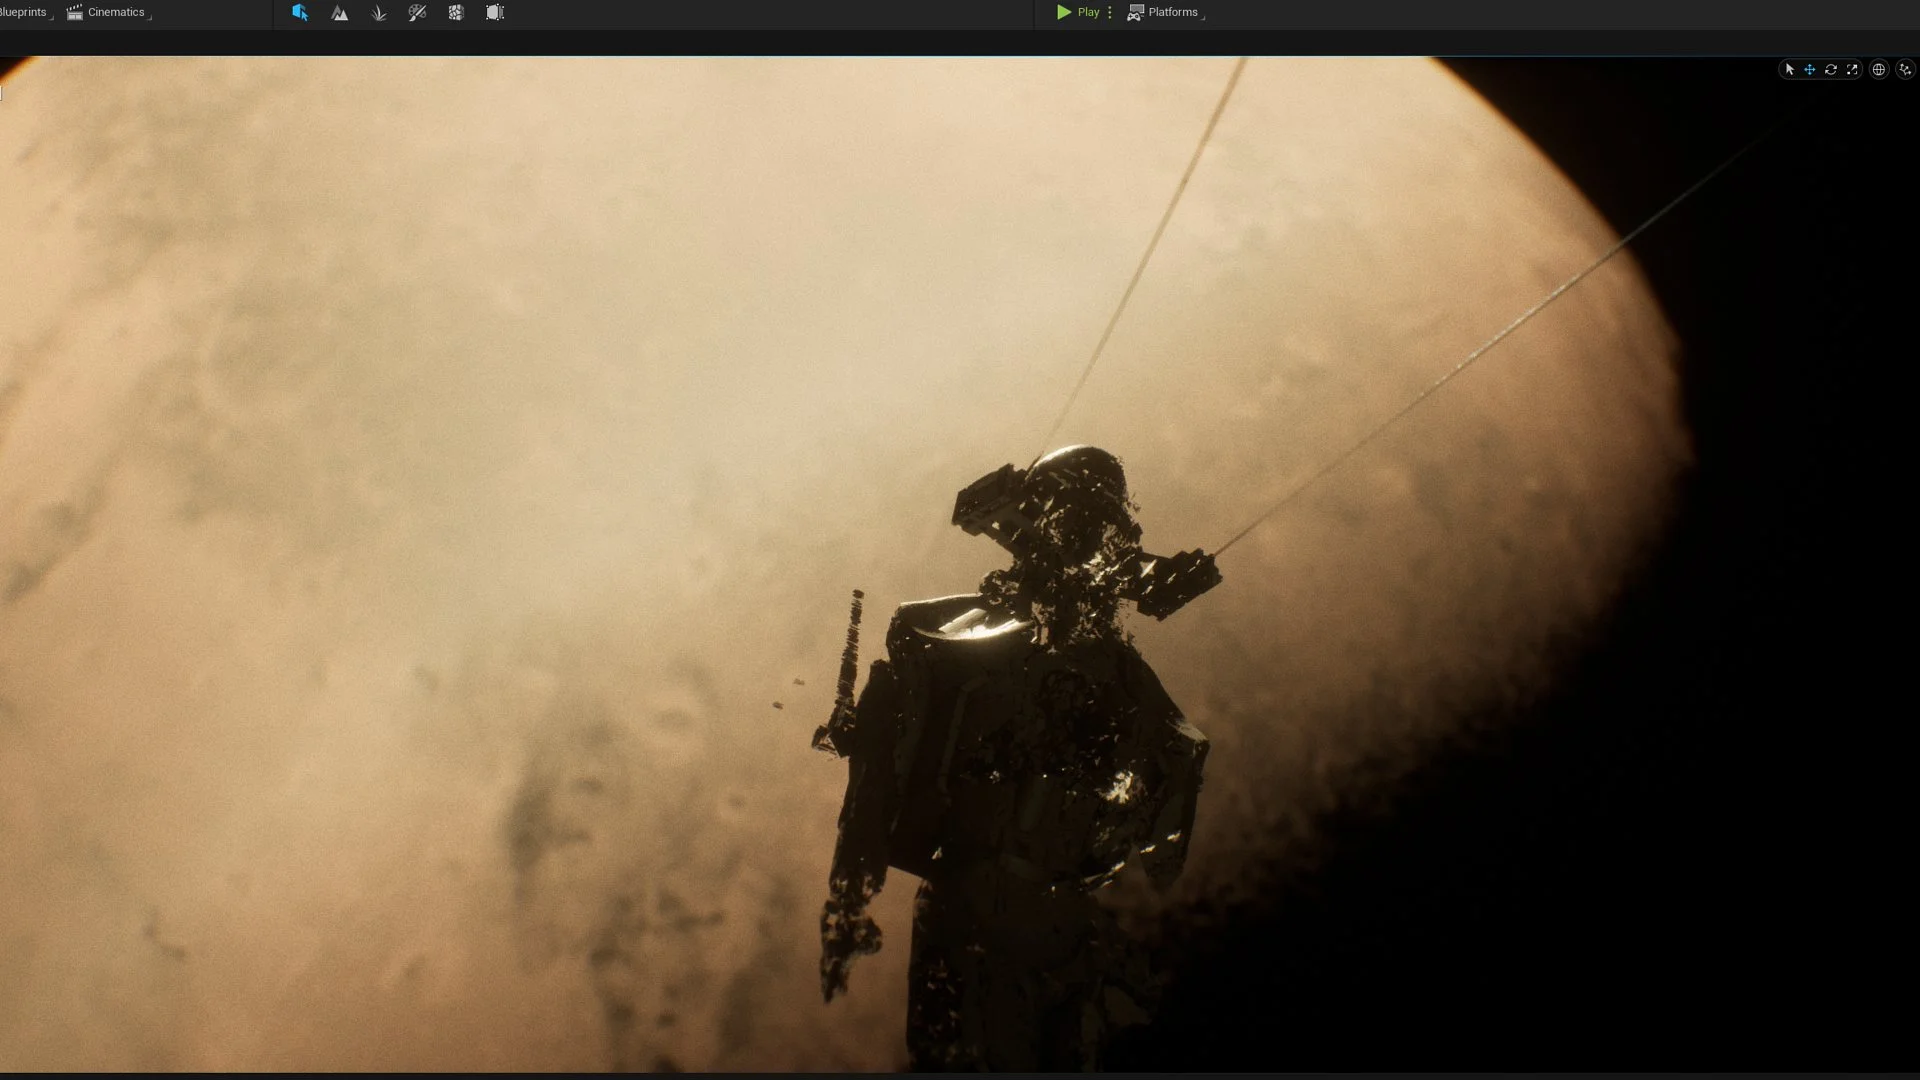This screenshot has width=1920, height=1080.
Task: Open the Cinematics dropdown menu
Action: pyautogui.click(x=109, y=13)
